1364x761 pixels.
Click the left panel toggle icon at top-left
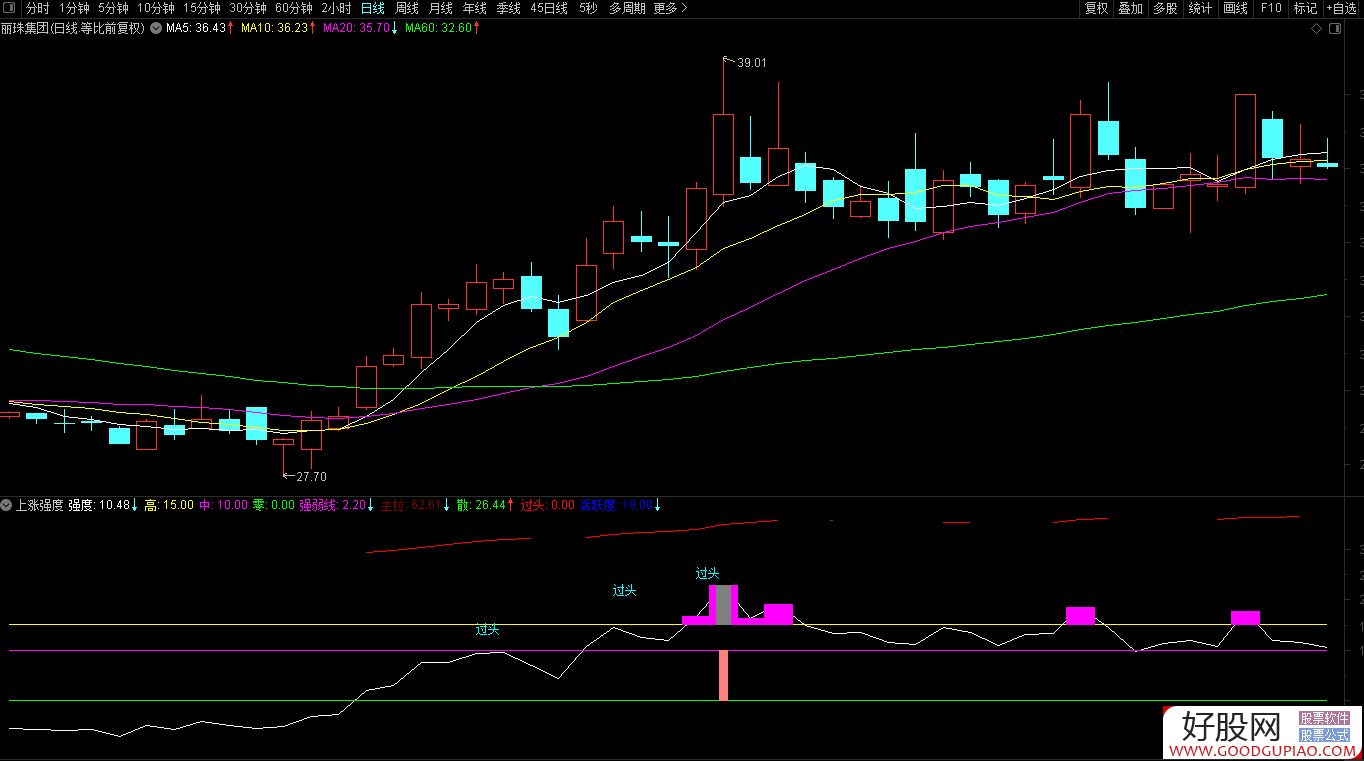pyautogui.click(x=9, y=8)
